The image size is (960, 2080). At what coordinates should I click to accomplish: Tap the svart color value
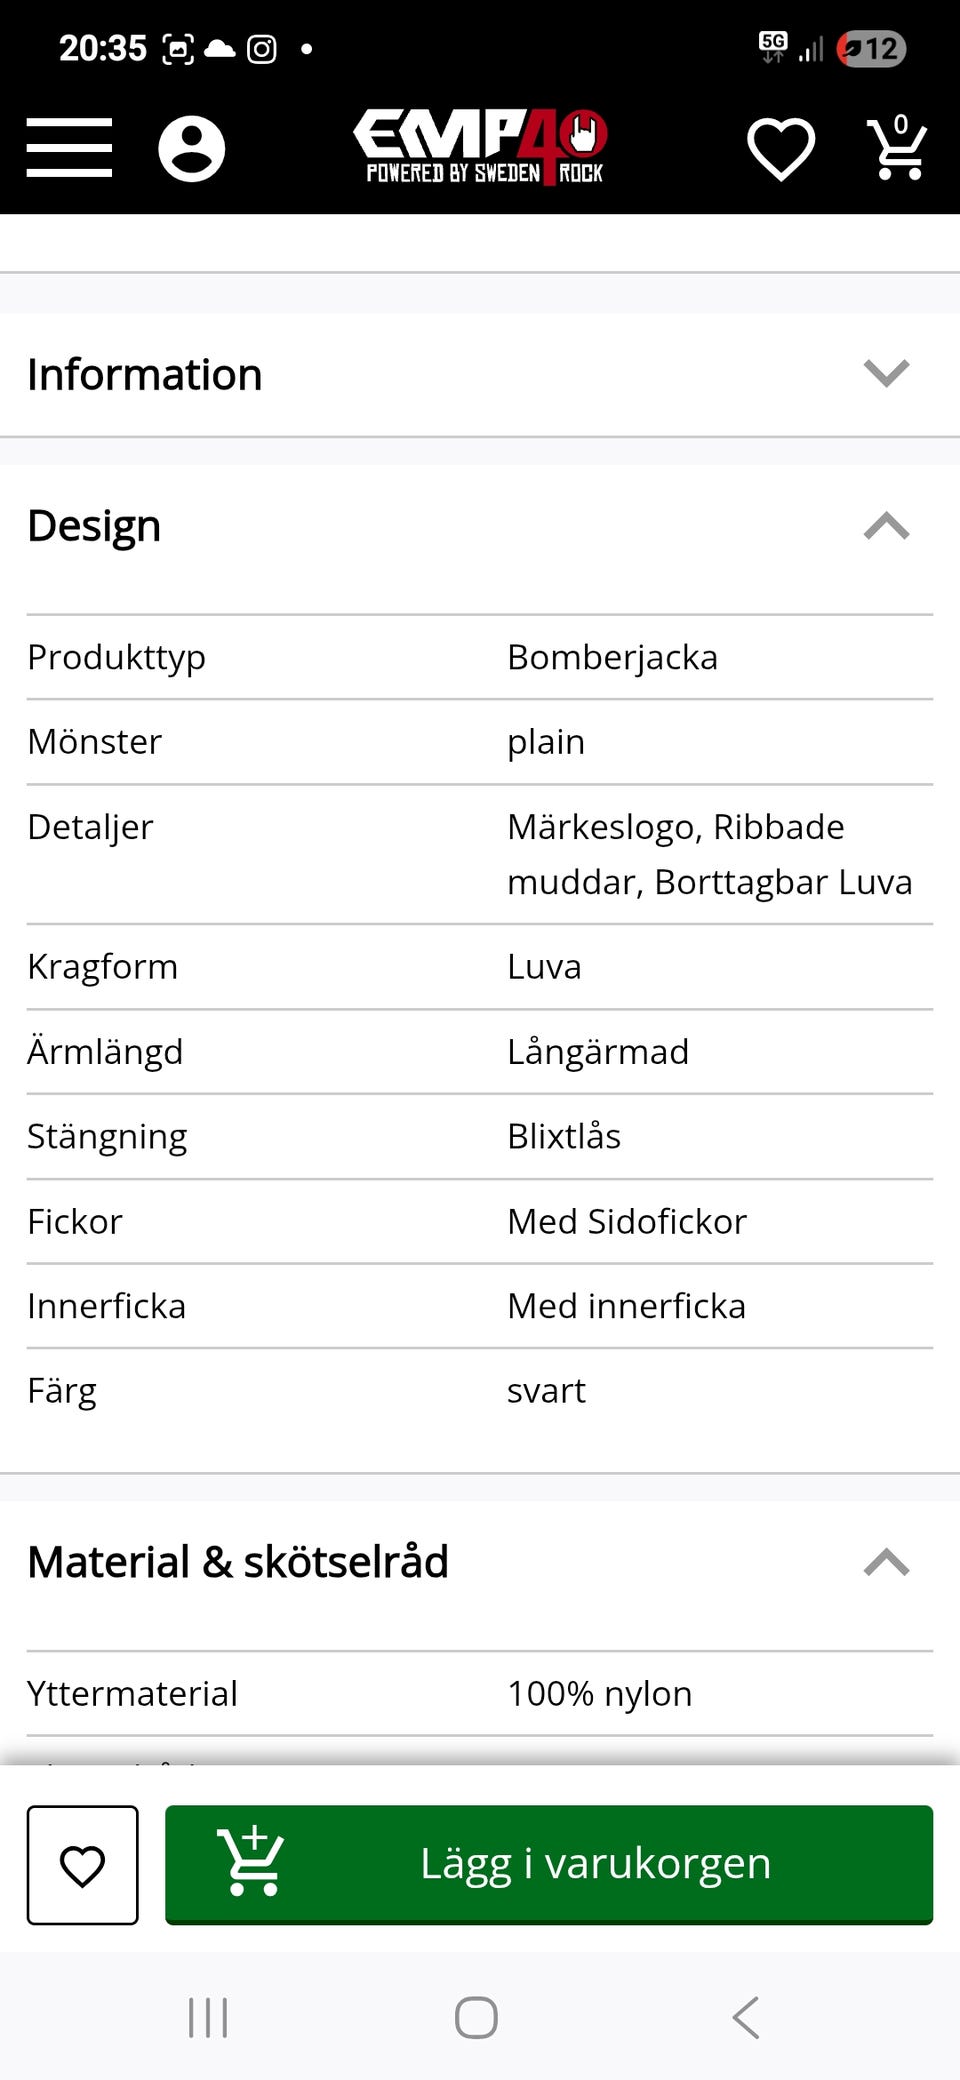(x=546, y=1391)
